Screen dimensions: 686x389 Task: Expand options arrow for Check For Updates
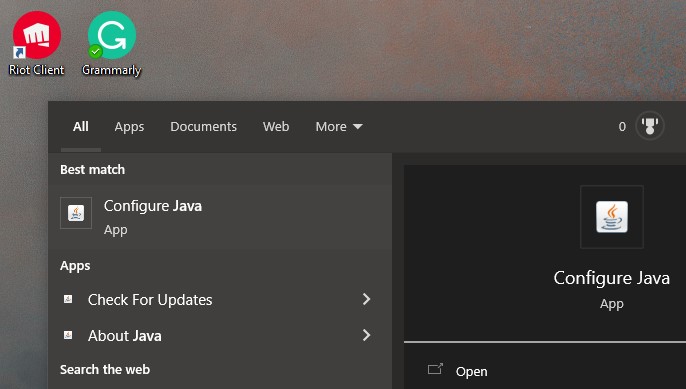(367, 299)
